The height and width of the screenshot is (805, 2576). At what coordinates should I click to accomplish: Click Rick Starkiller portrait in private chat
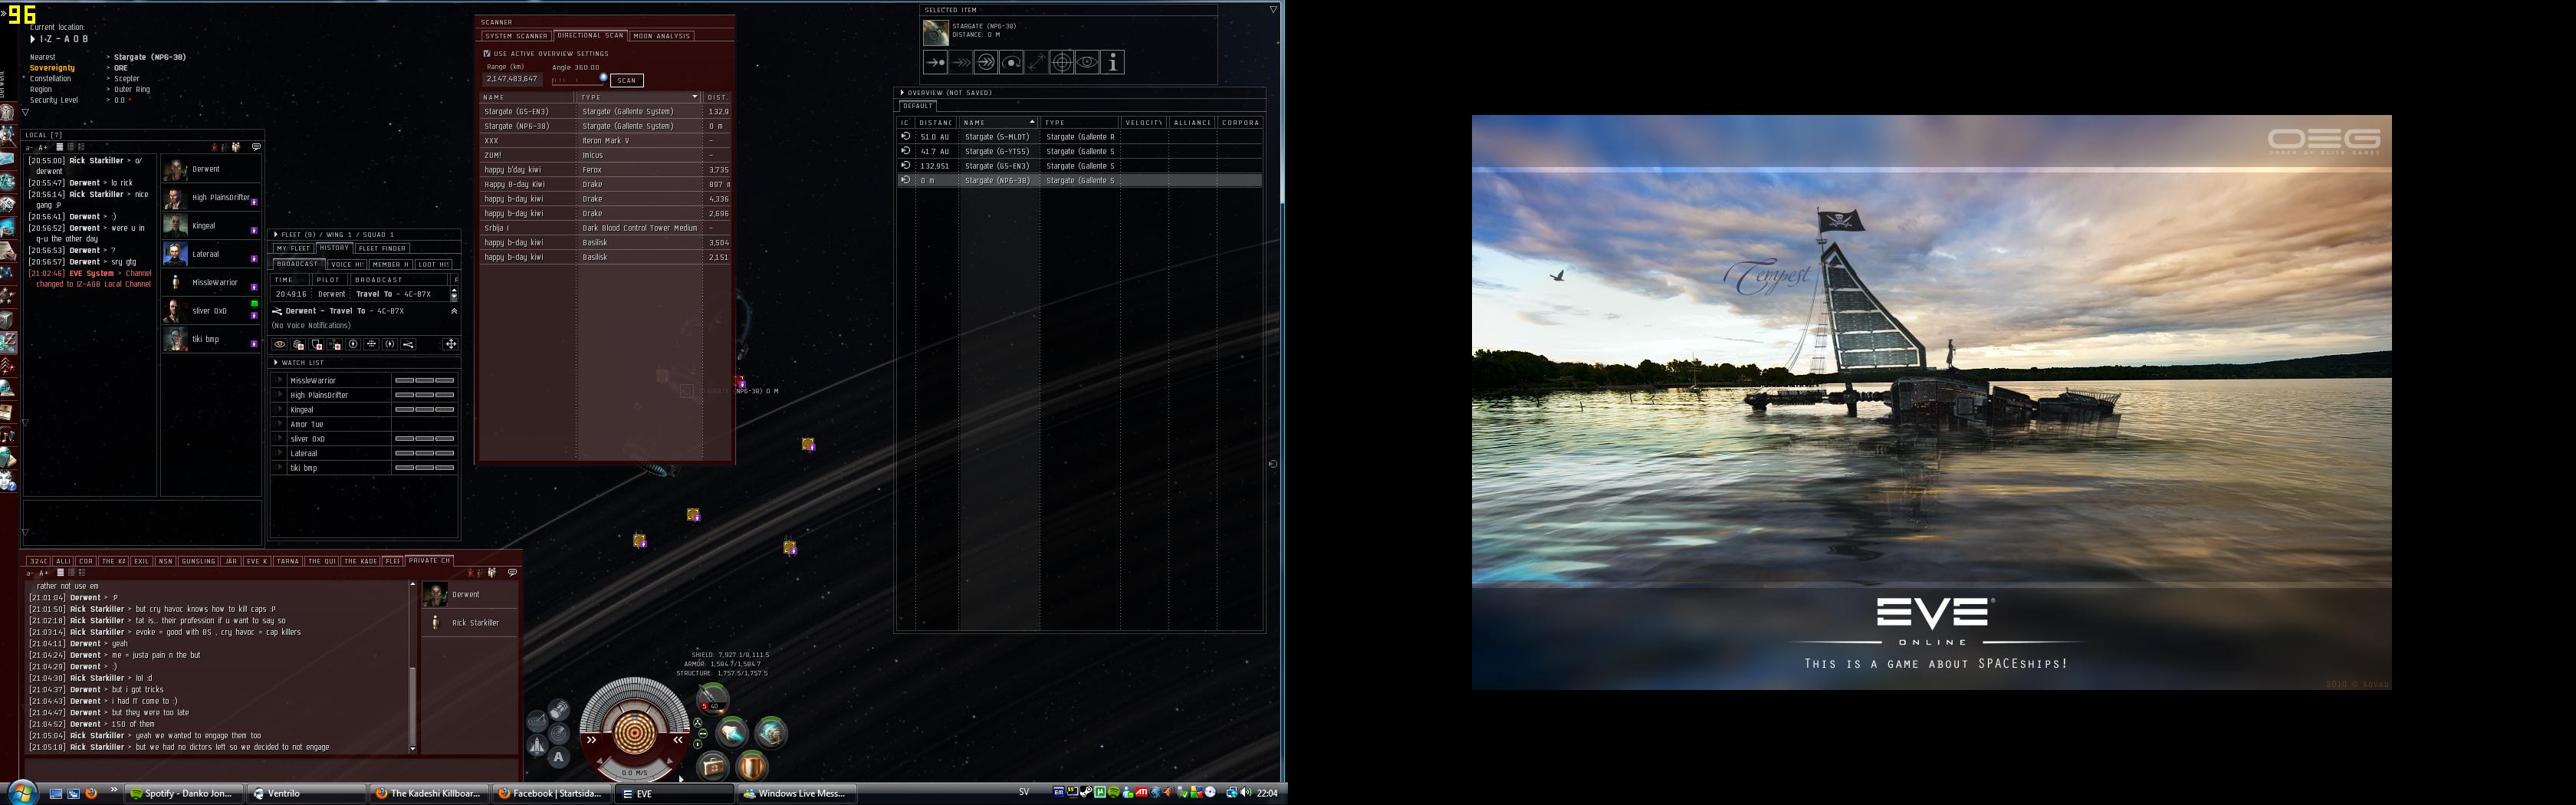tap(435, 623)
